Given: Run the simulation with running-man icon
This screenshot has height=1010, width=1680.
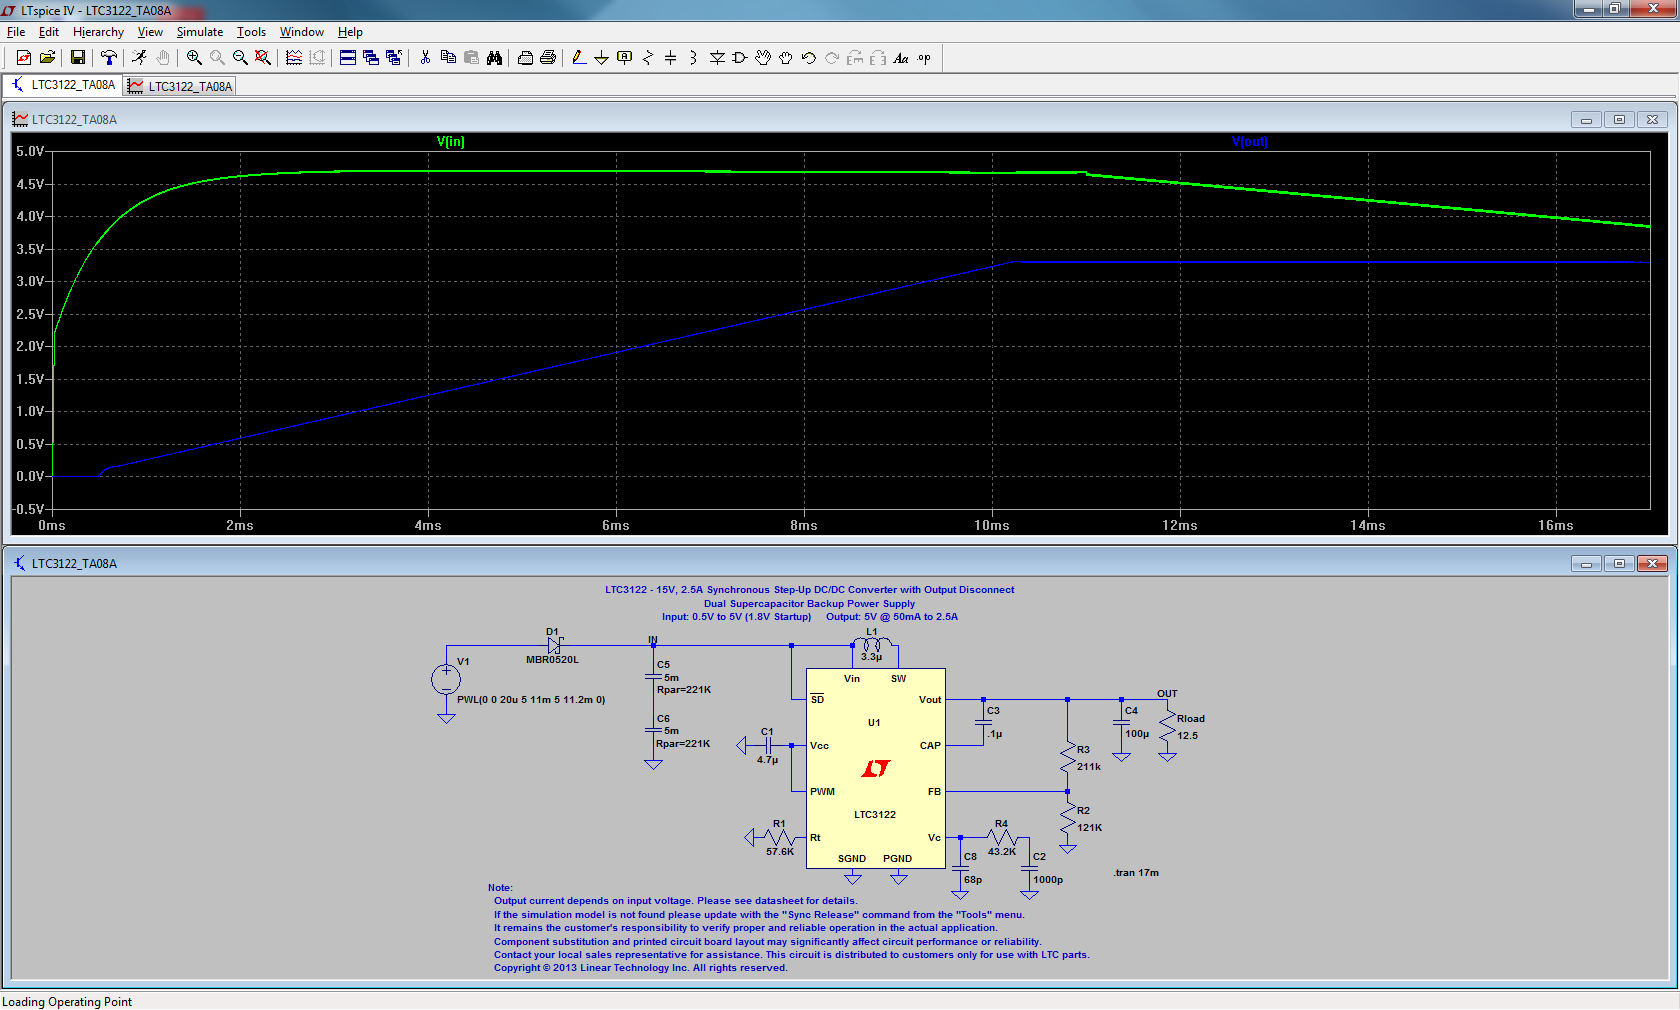Looking at the screenshot, I should [x=140, y=58].
